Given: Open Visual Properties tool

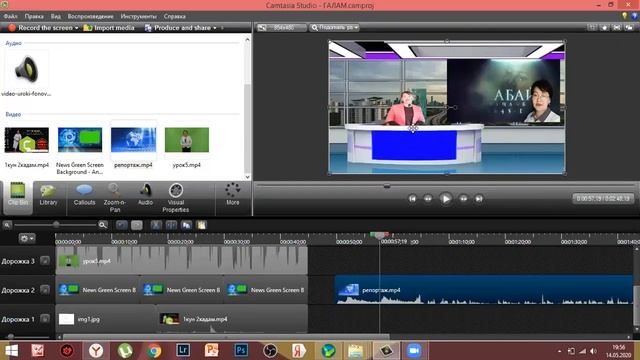Looking at the screenshot, I should 176,198.
